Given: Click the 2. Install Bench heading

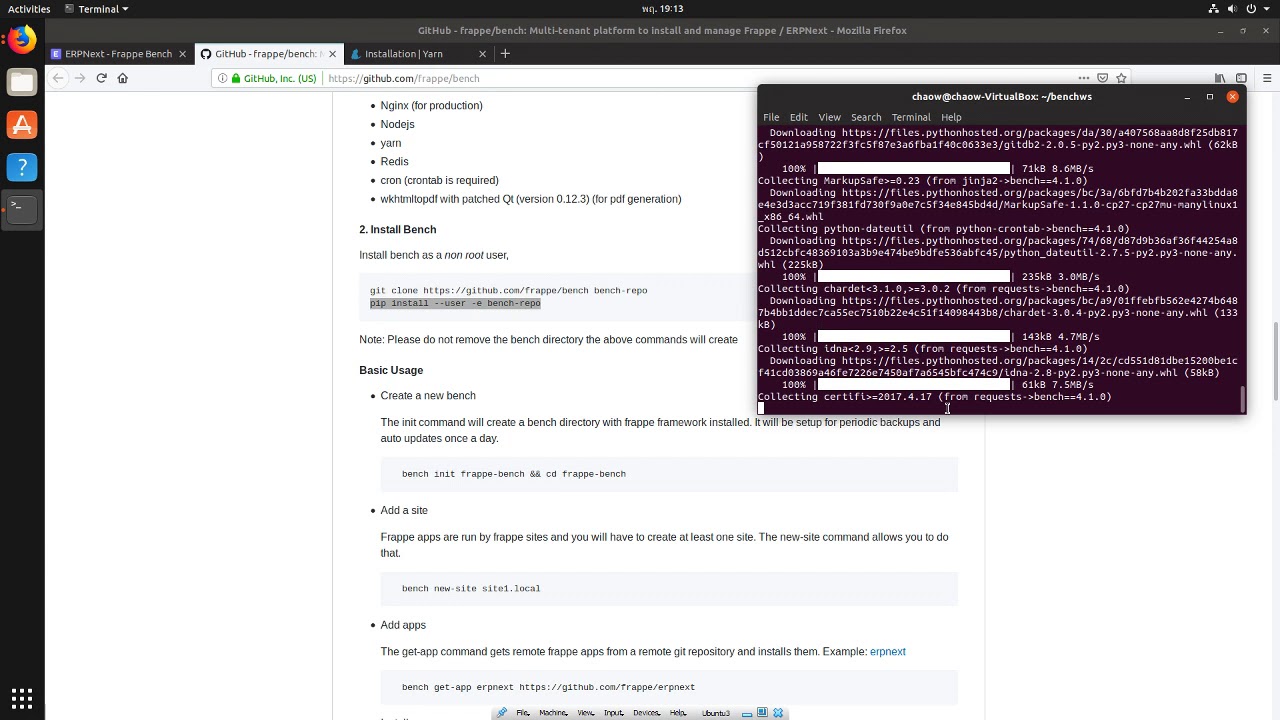Looking at the screenshot, I should click(x=397, y=230).
